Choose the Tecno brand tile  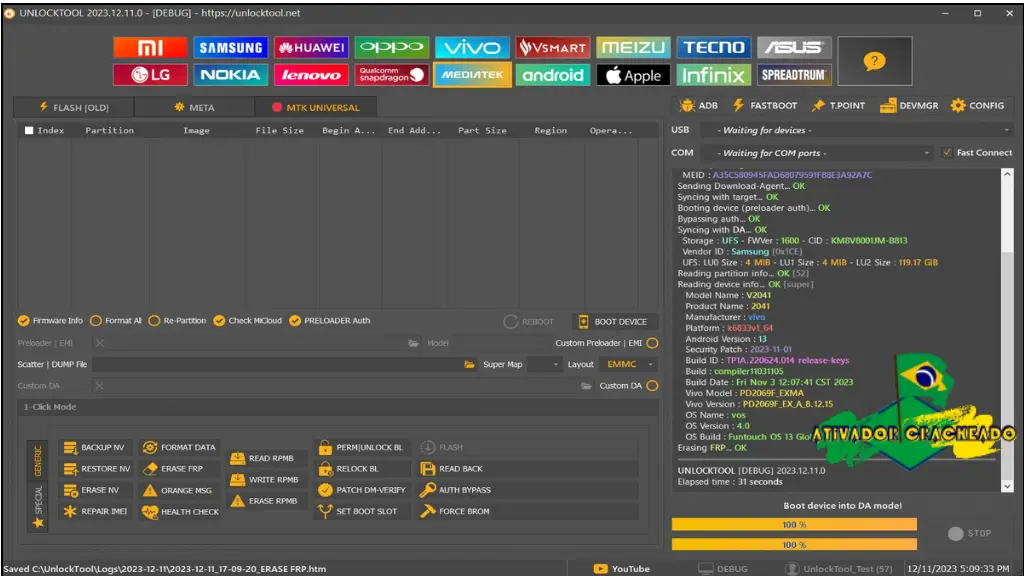[x=713, y=48]
